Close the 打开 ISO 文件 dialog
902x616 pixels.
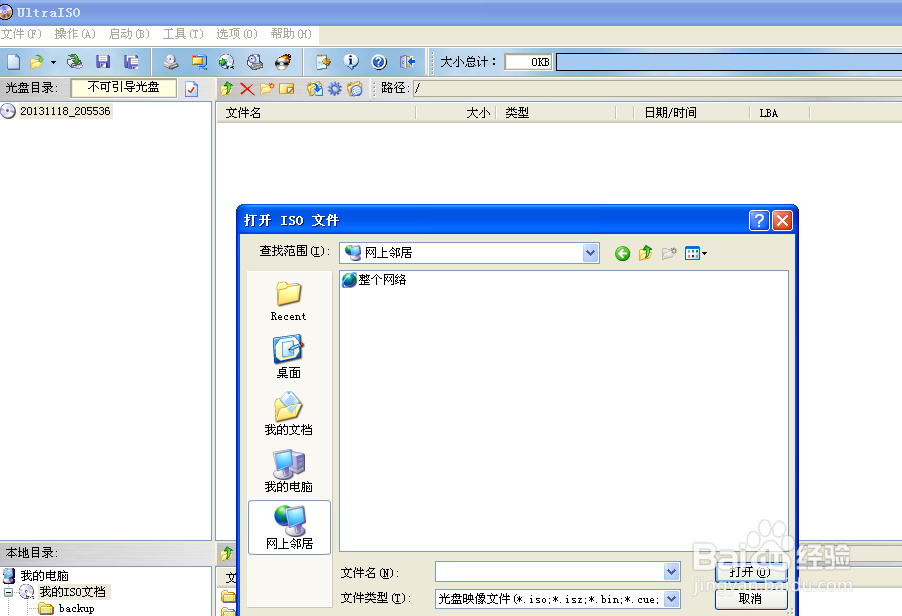point(782,220)
